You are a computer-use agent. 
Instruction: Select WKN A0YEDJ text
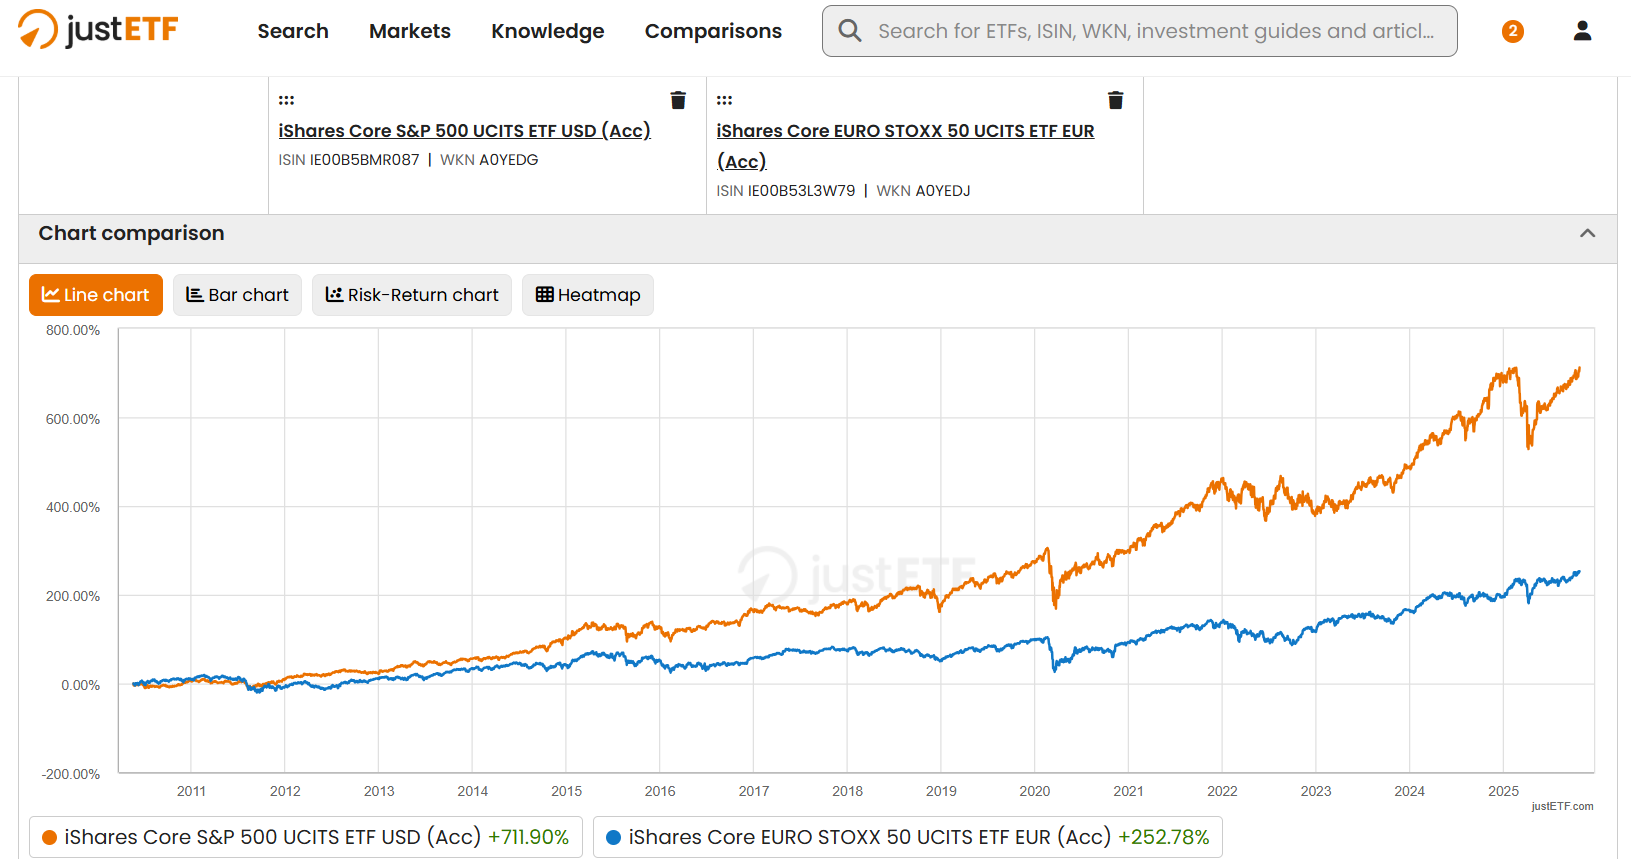tap(923, 191)
